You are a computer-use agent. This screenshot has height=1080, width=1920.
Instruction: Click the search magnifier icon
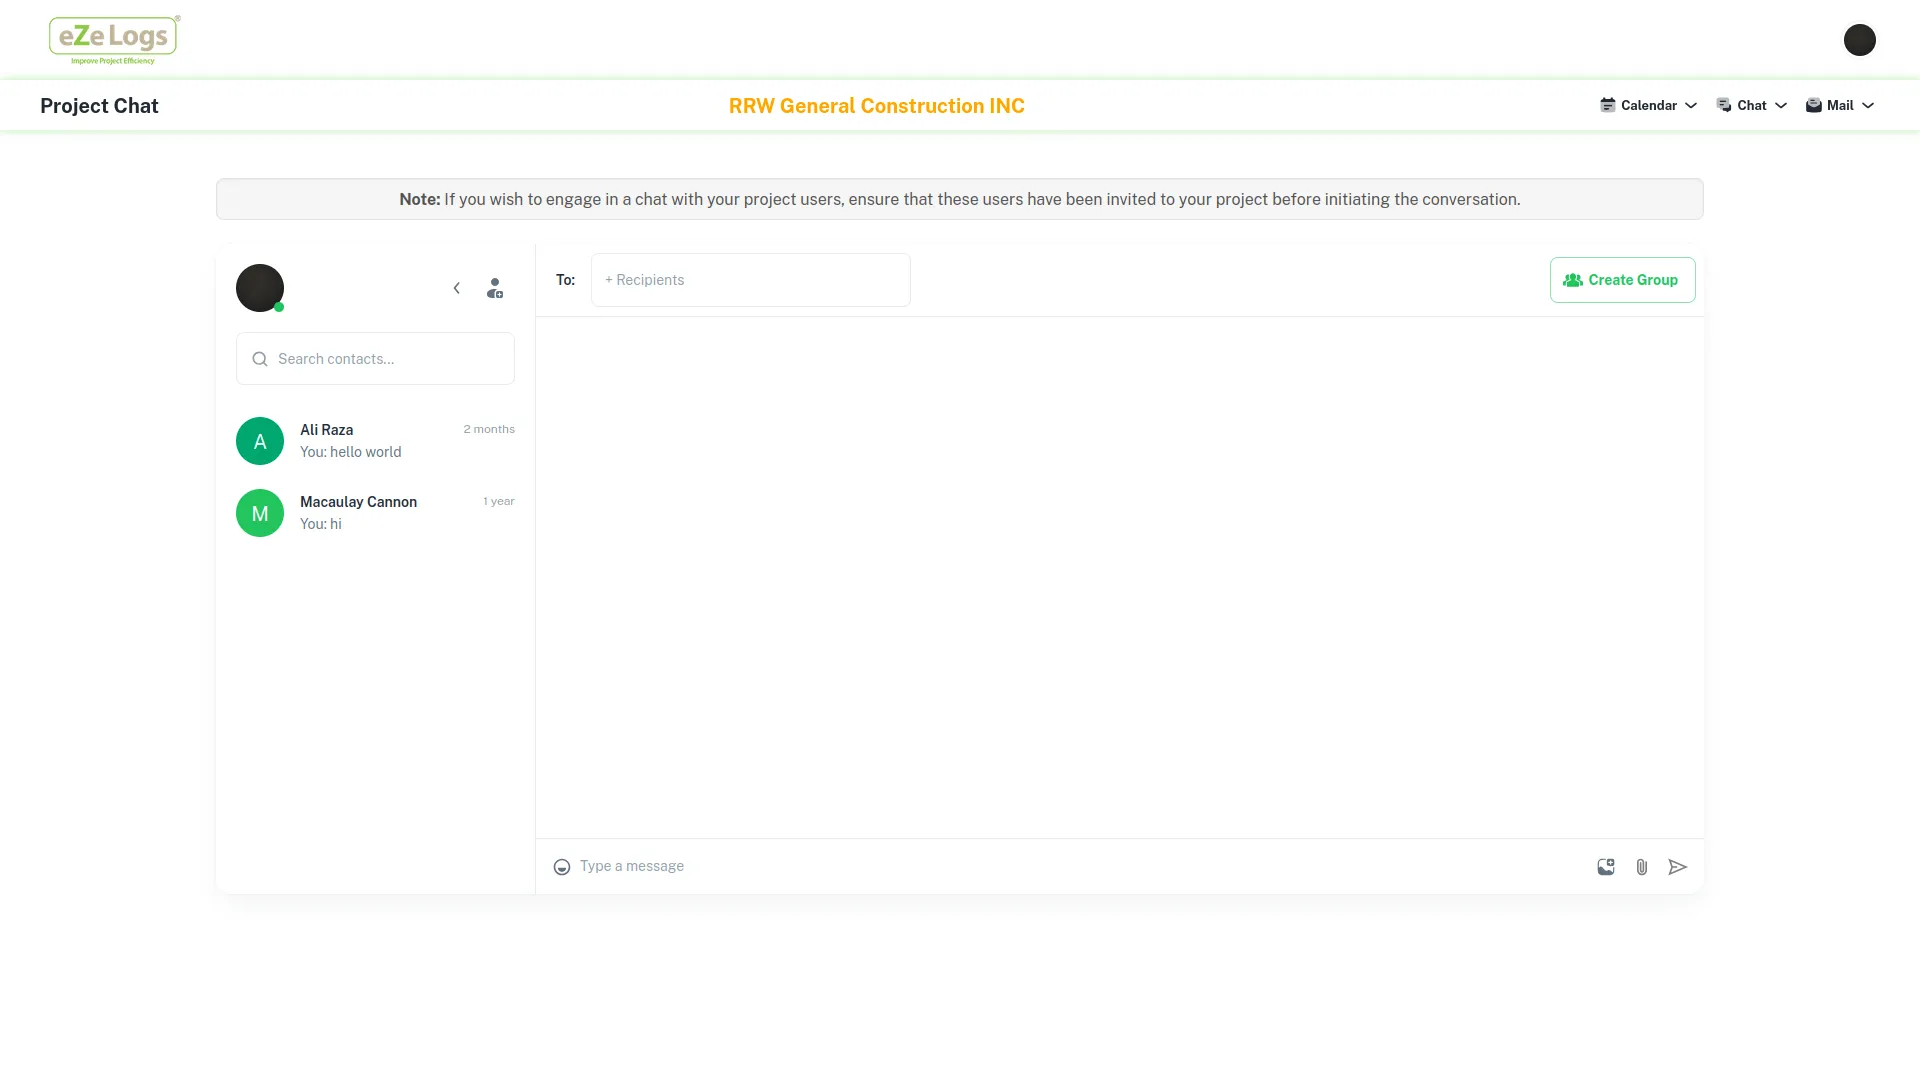[260, 359]
